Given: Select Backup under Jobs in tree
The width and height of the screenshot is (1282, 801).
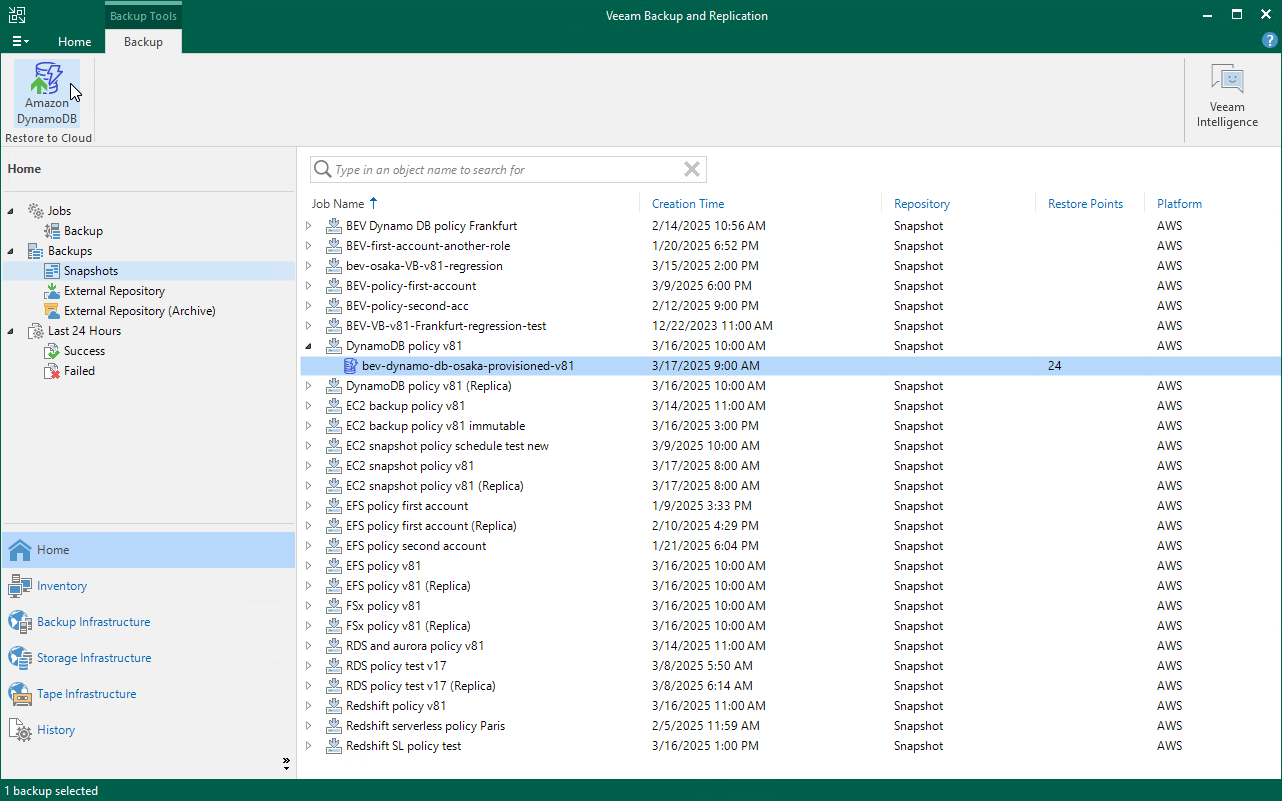Looking at the screenshot, I should pyautogui.click(x=83, y=231).
